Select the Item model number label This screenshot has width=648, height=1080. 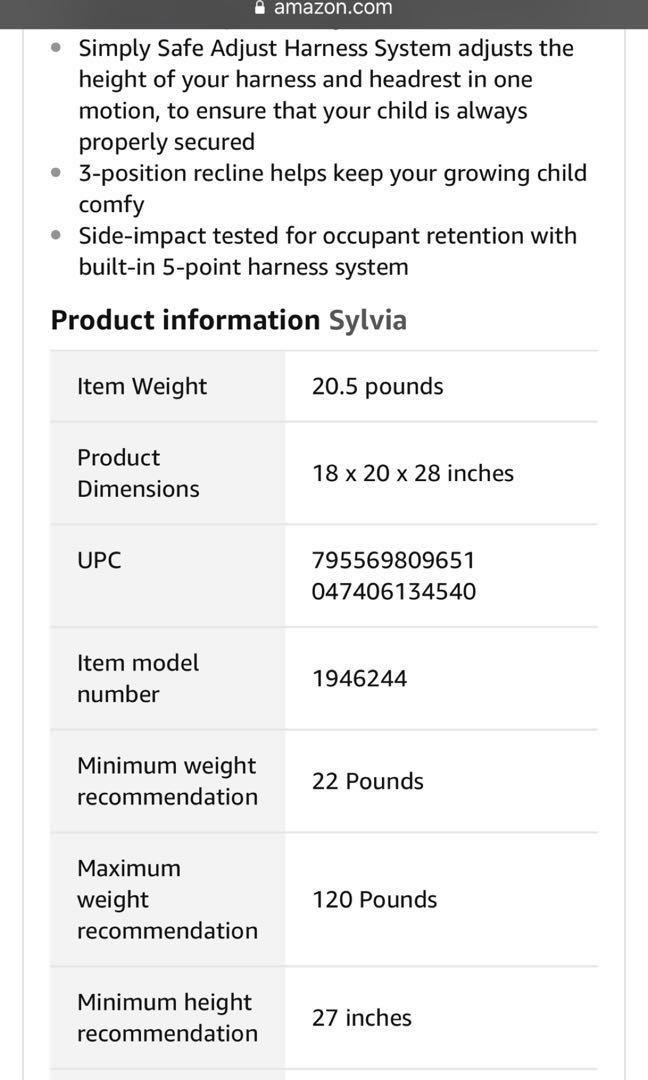138,678
